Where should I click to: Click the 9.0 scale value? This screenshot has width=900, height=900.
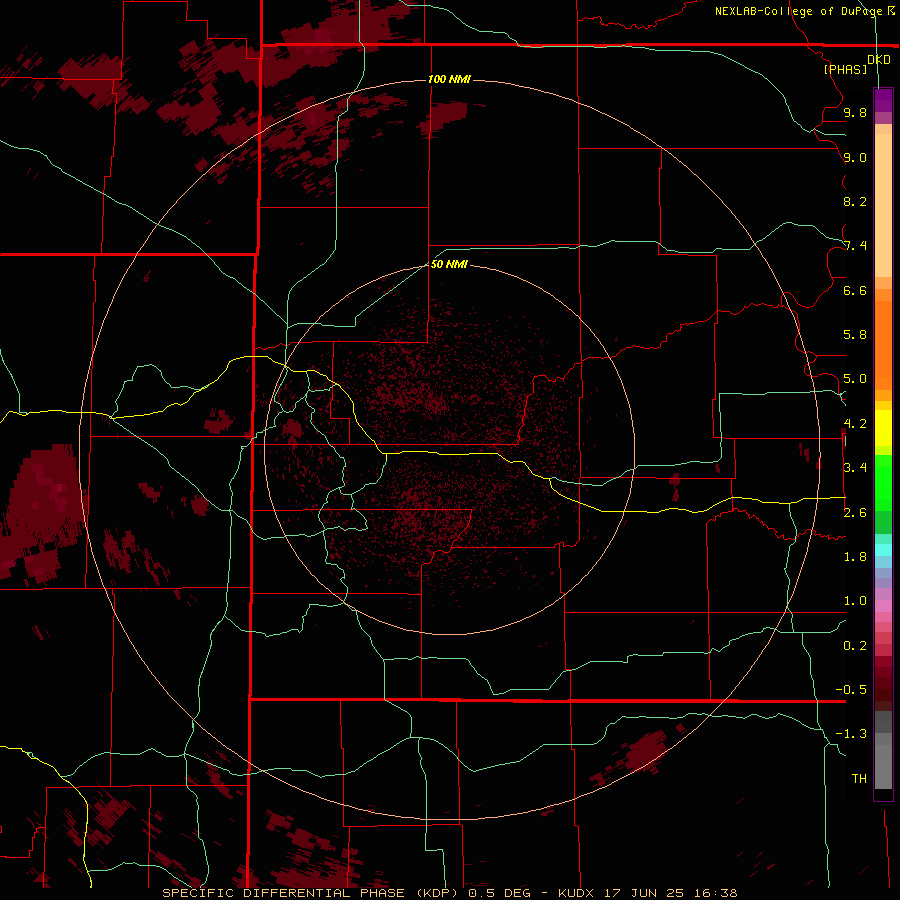tap(855, 158)
